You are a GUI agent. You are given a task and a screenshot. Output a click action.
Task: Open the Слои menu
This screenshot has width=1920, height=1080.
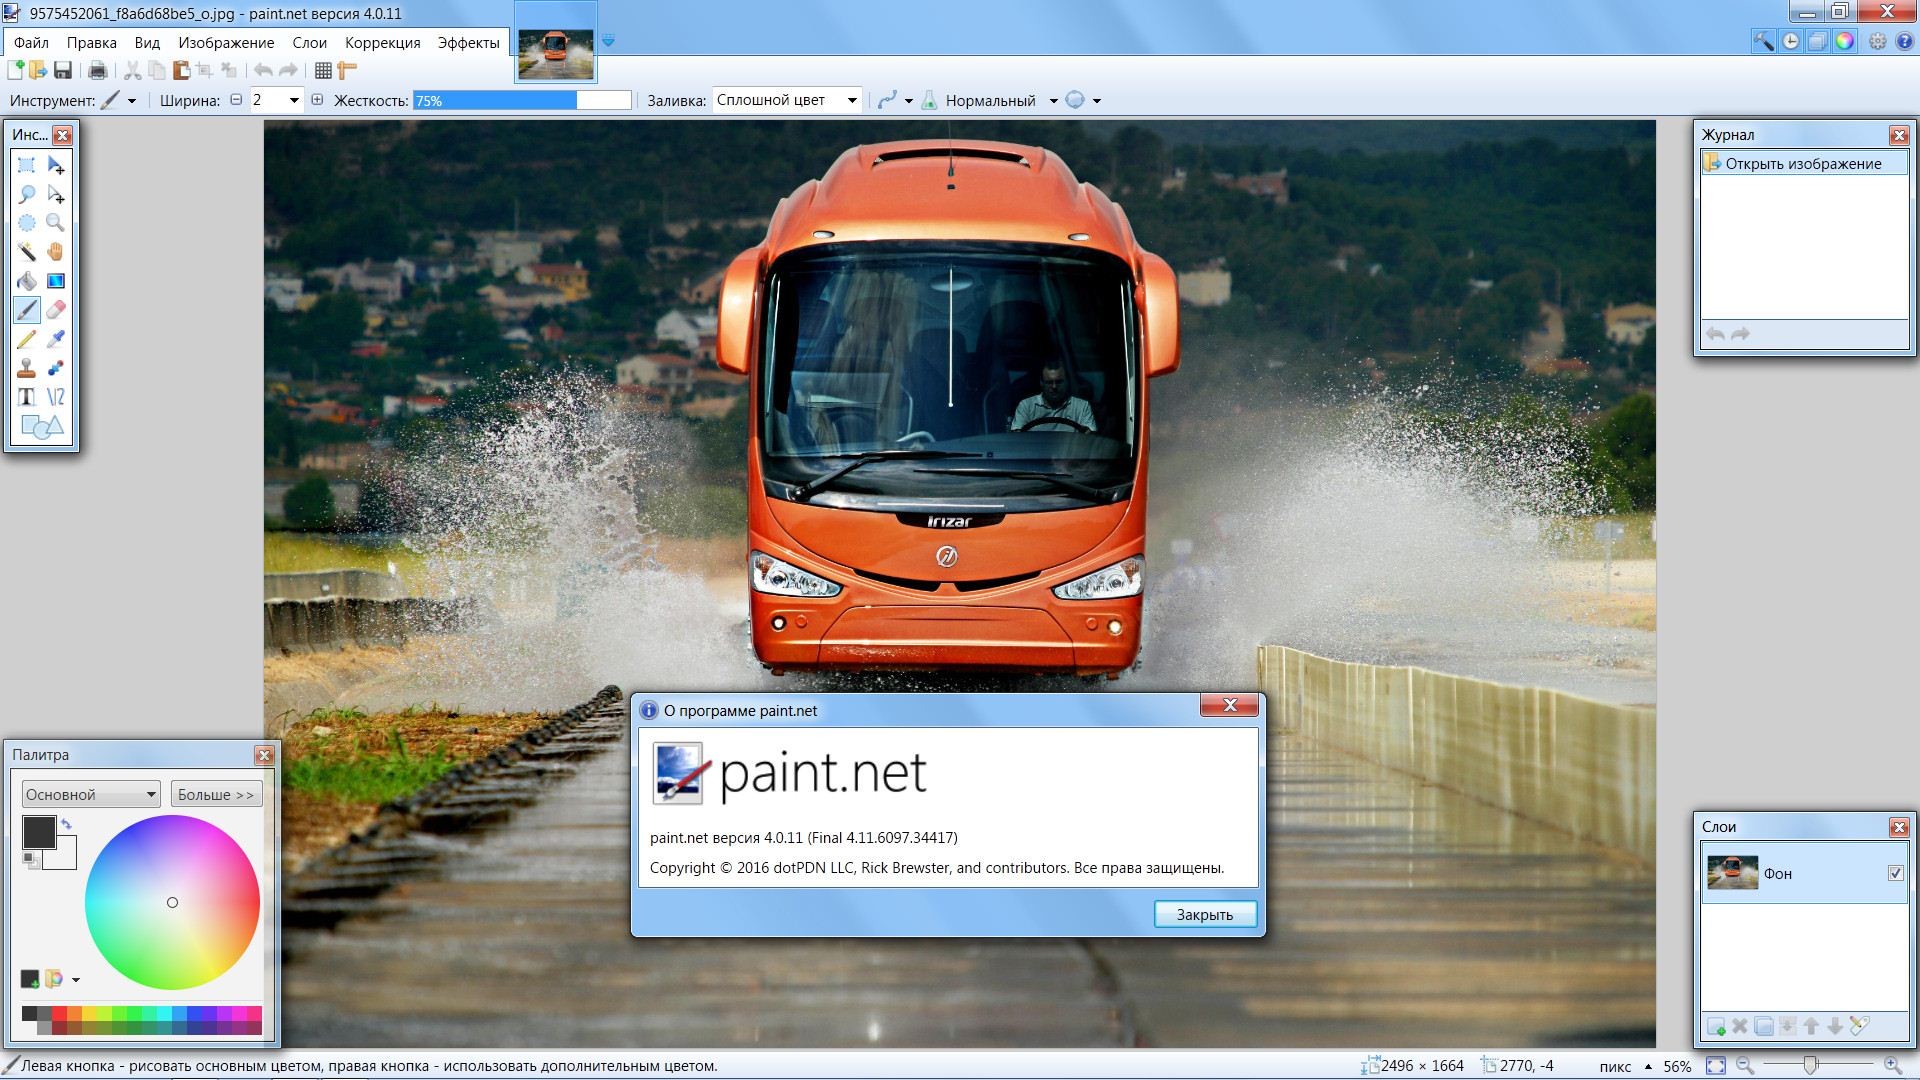click(x=309, y=43)
